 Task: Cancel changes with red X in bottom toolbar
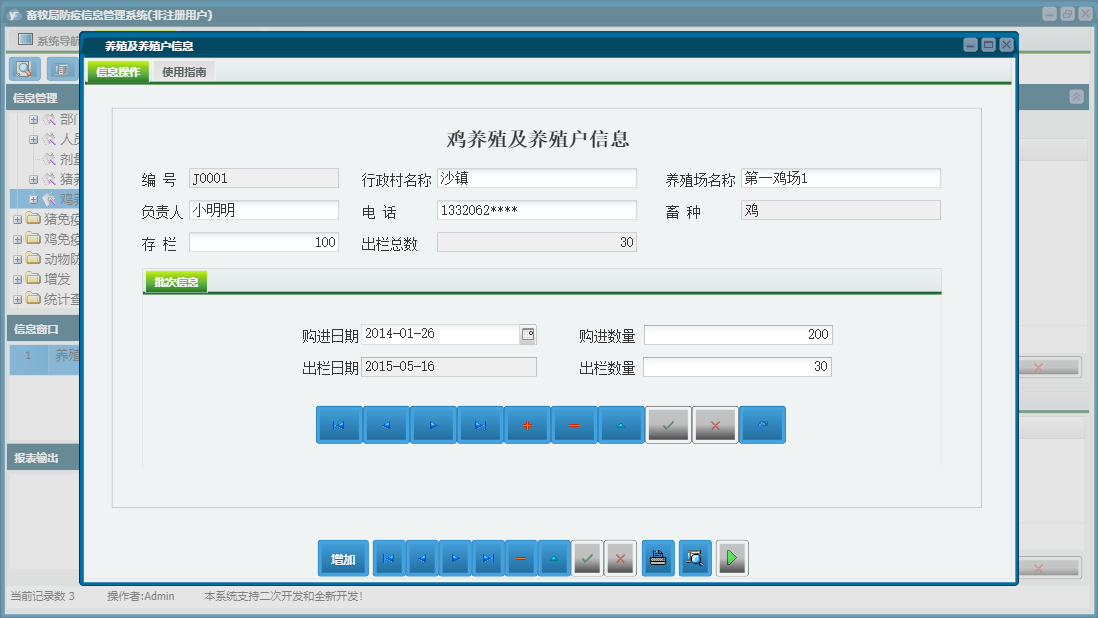[x=620, y=559]
